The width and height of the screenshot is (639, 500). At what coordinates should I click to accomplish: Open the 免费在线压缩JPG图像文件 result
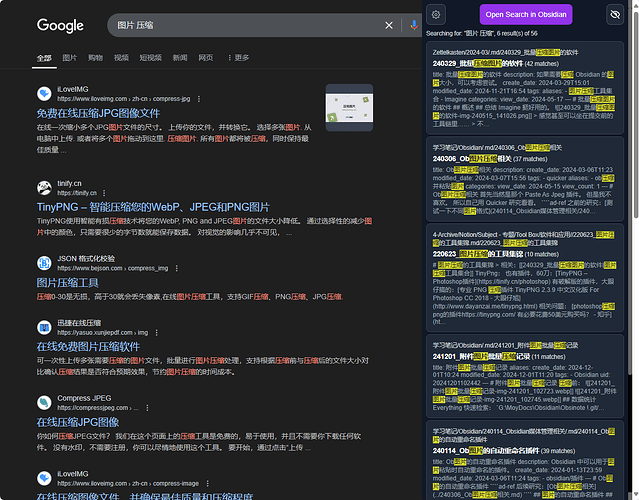(98, 113)
